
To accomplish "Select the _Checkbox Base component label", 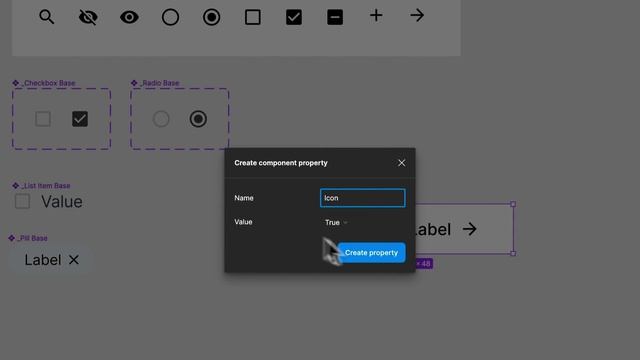I will (49, 83).
